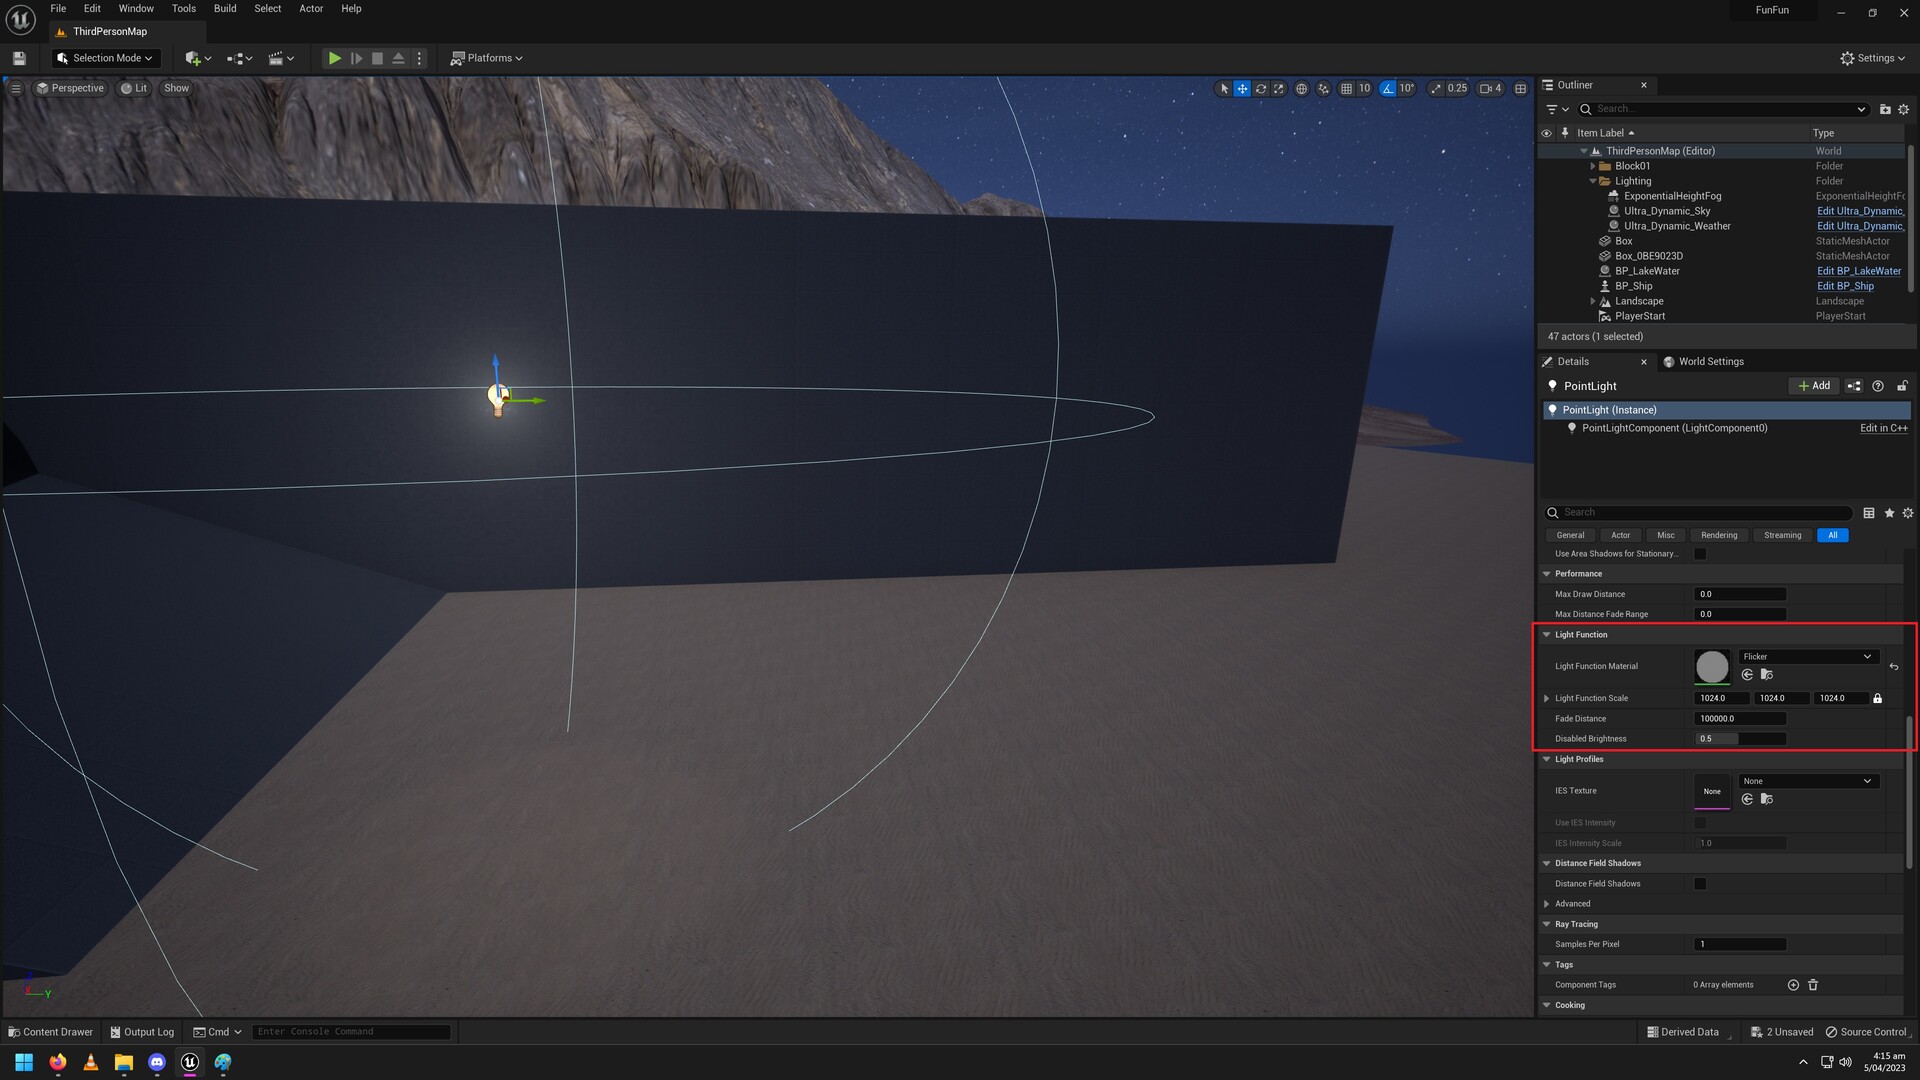
Task: Open the Window menu
Action: coord(136,8)
